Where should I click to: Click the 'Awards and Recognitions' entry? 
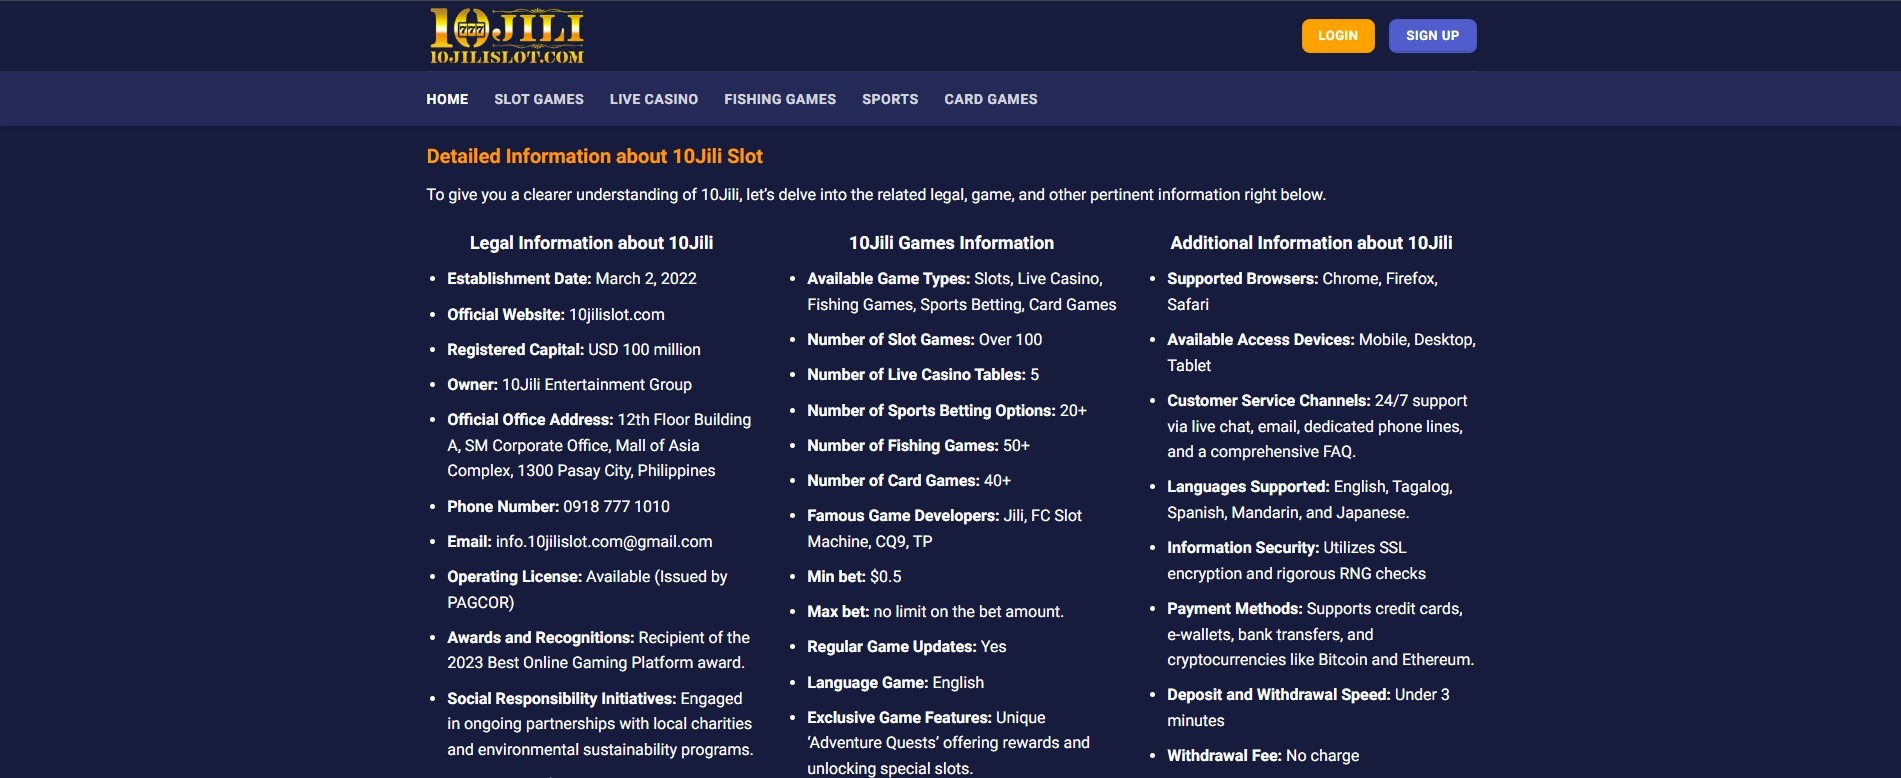(598, 650)
